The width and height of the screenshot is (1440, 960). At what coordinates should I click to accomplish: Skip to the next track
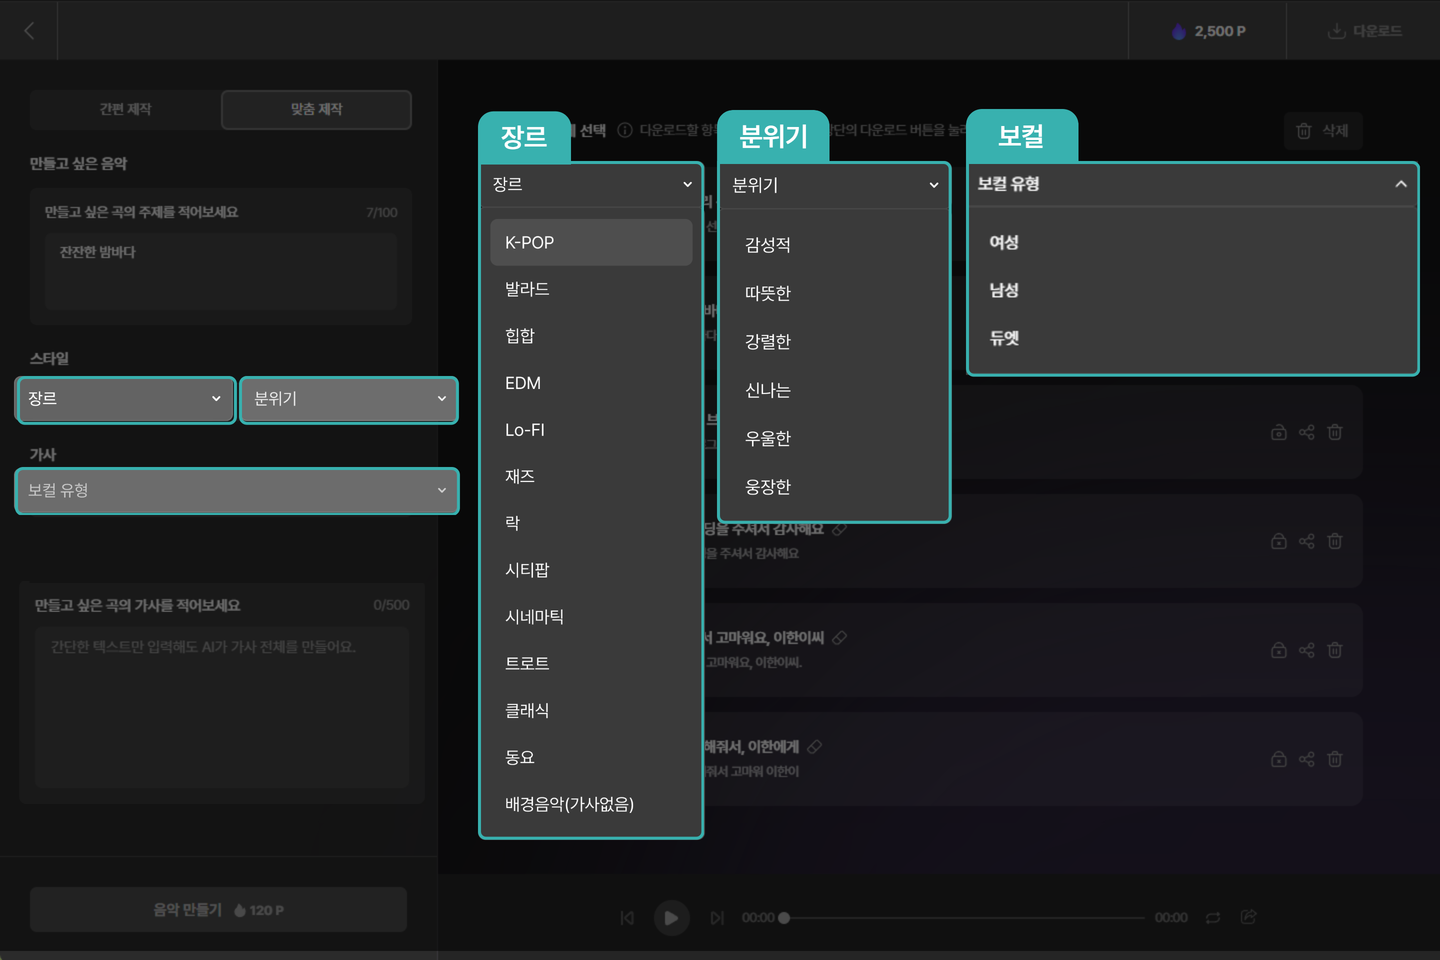tap(717, 918)
